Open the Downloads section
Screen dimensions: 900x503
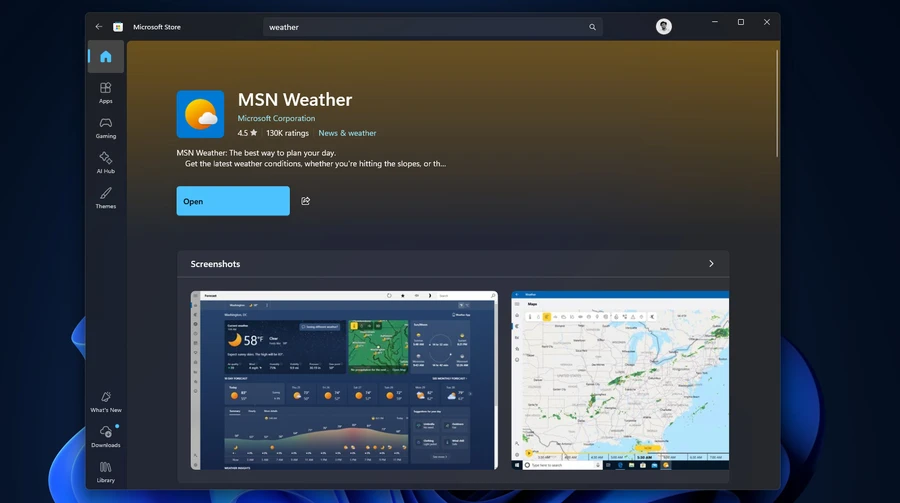[x=106, y=436]
